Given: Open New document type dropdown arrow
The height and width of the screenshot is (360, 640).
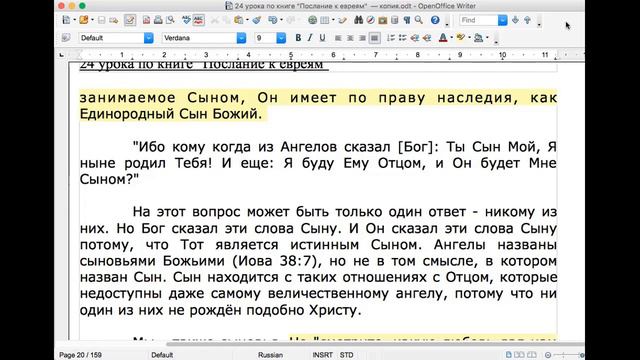Looking at the screenshot, I should click(75, 20).
